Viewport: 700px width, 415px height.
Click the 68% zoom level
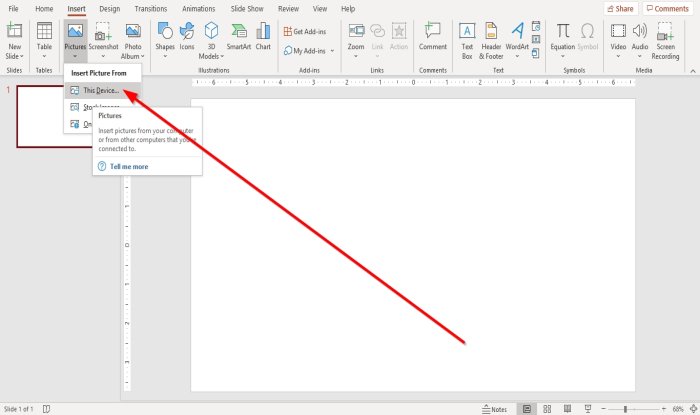tap(678, 409)
